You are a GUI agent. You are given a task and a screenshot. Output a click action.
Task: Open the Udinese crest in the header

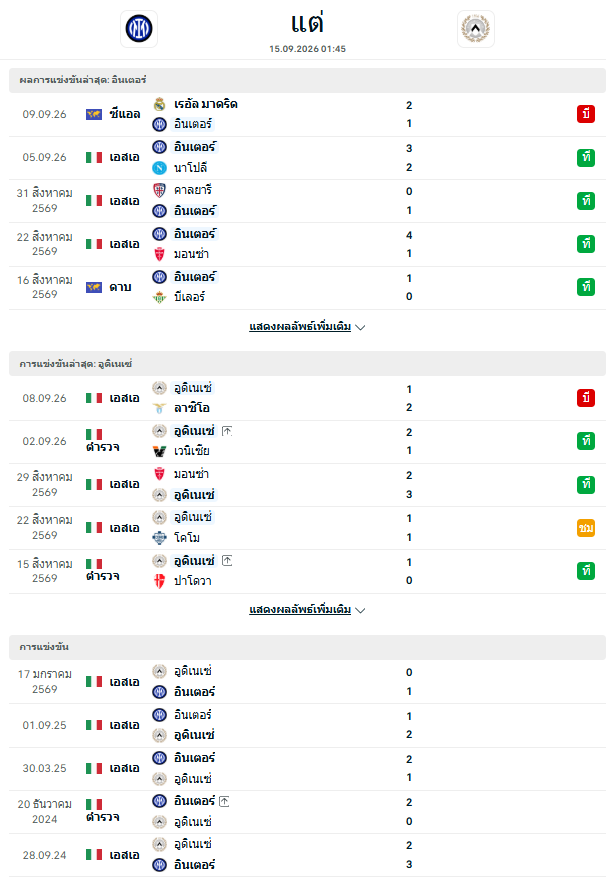pos(476,29)
